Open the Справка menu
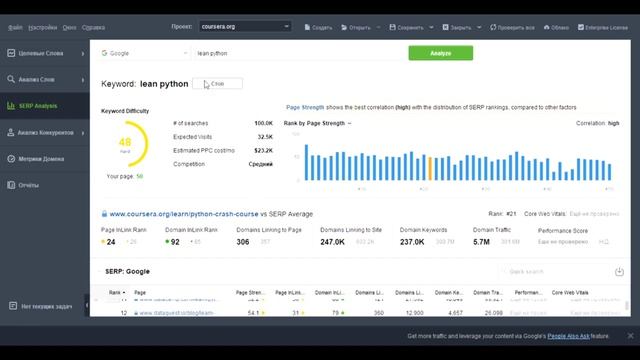 click(93, 27)
